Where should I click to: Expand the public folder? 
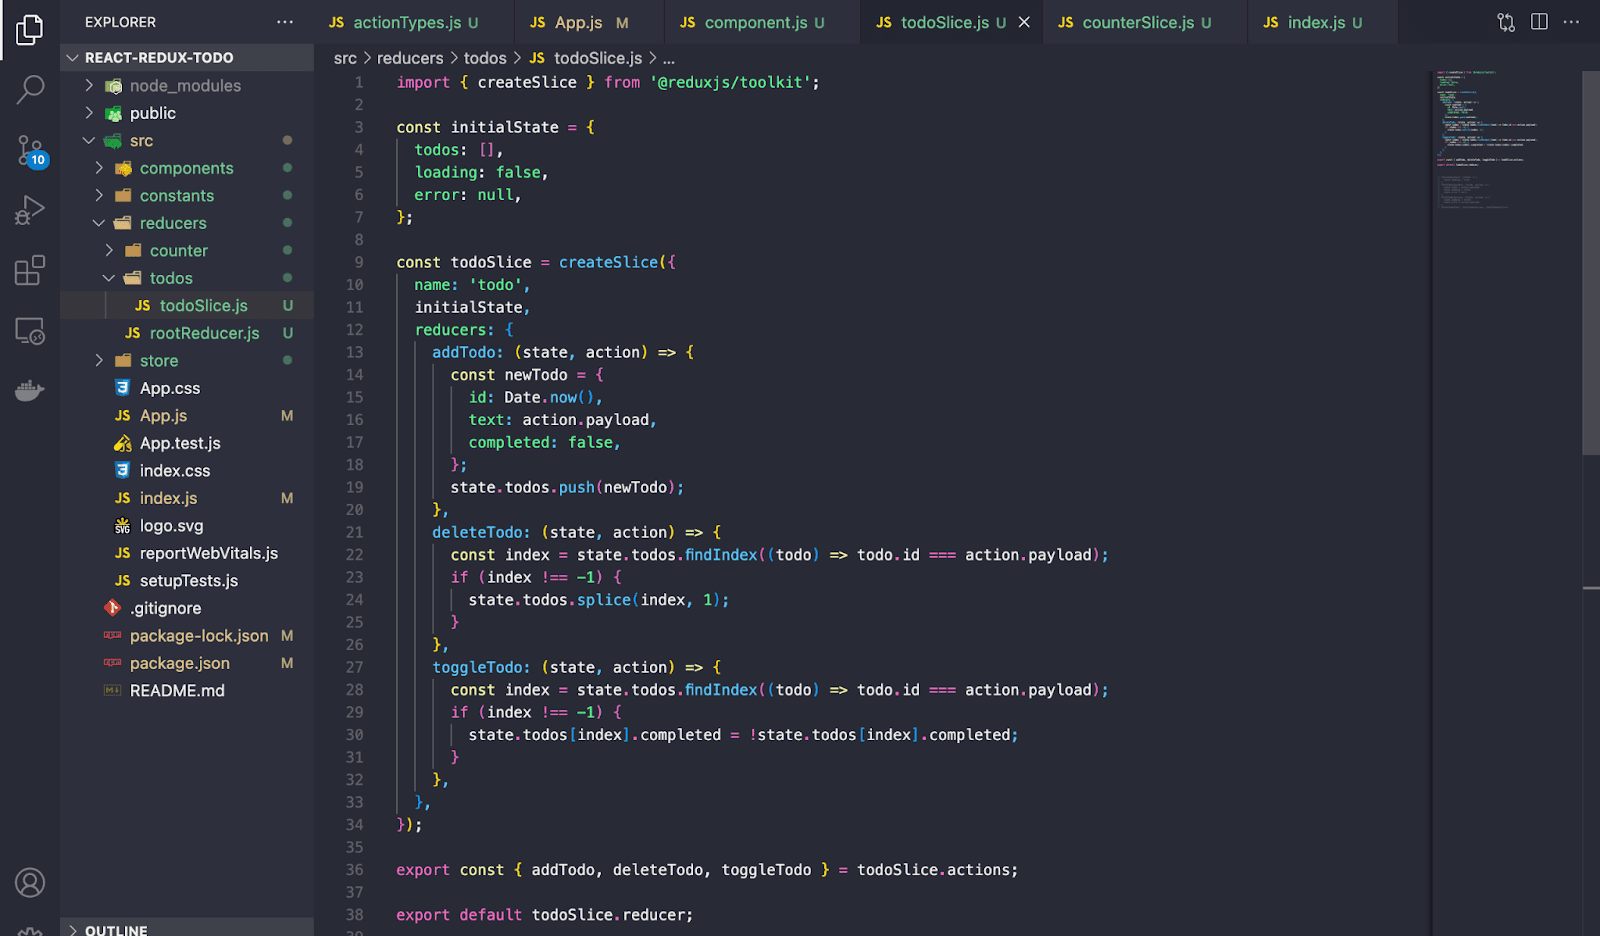pos(187,113)
